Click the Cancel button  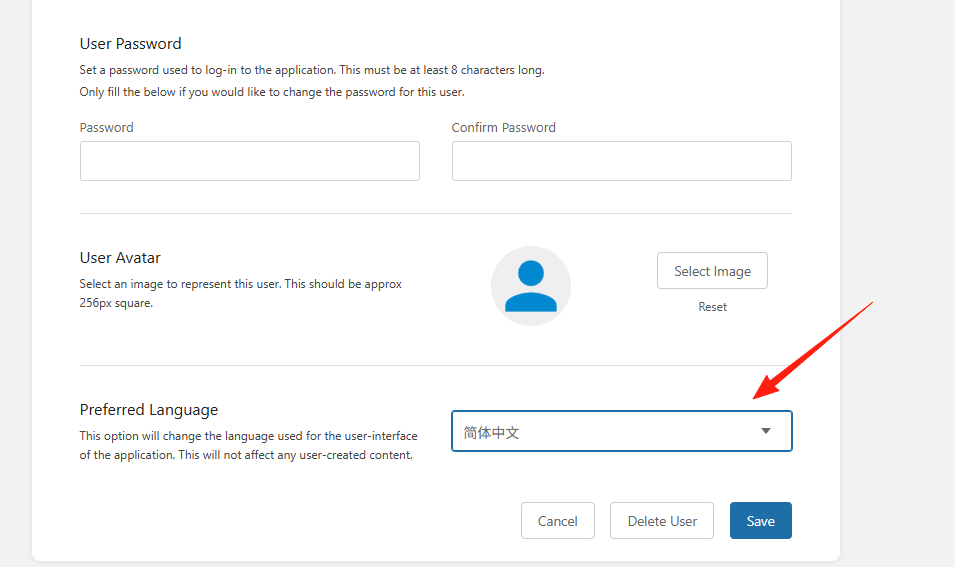[x=557, y=521]
